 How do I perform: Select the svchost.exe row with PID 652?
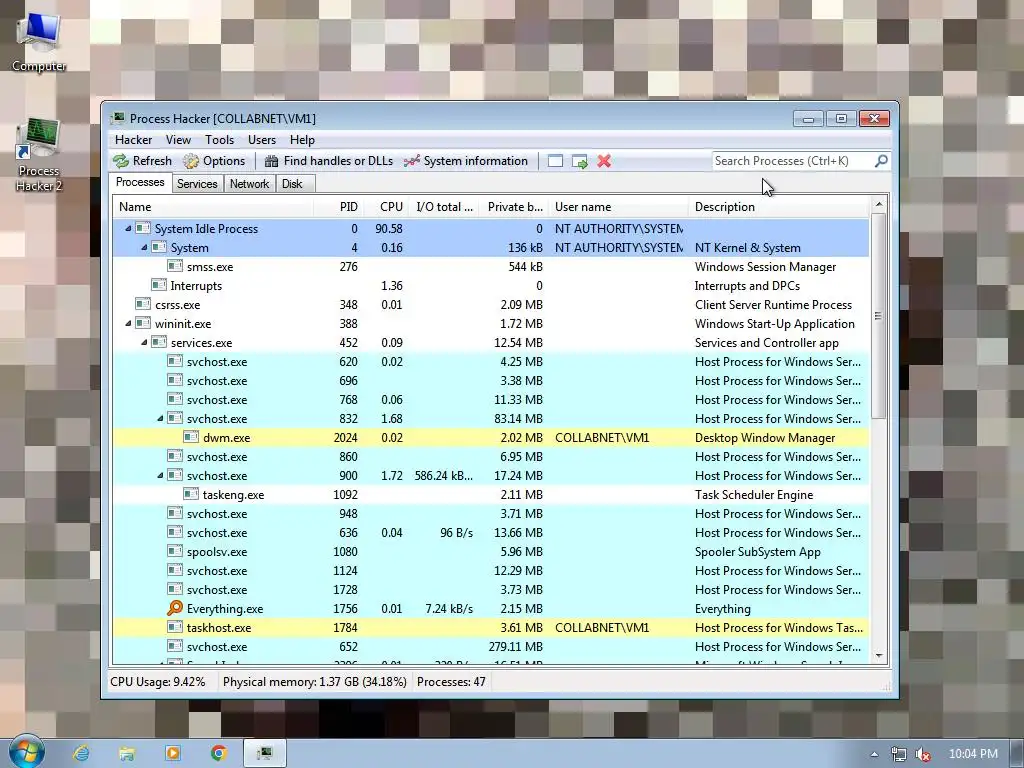[x=490, y=647]
